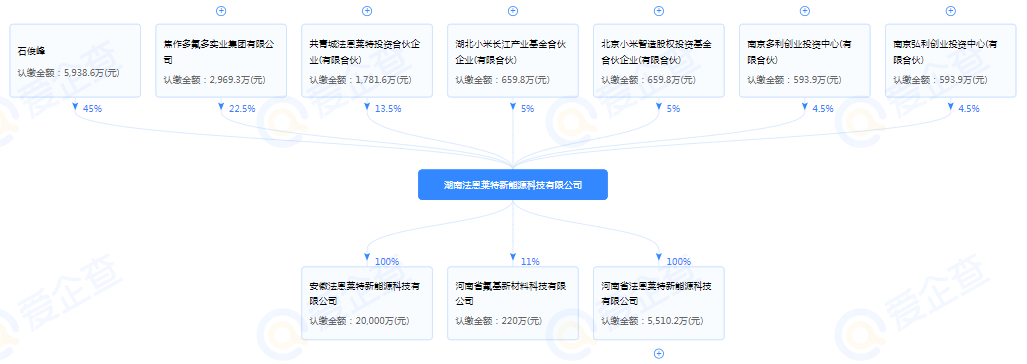The image size is (1027, 364).
Task: Expand plus icon above 湖北小米长江产业基金合伙企业
Action: pyautogui.click(x=513, y=10)
